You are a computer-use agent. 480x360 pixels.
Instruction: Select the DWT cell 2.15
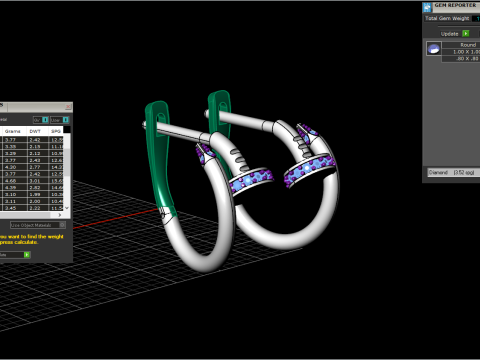38,146
